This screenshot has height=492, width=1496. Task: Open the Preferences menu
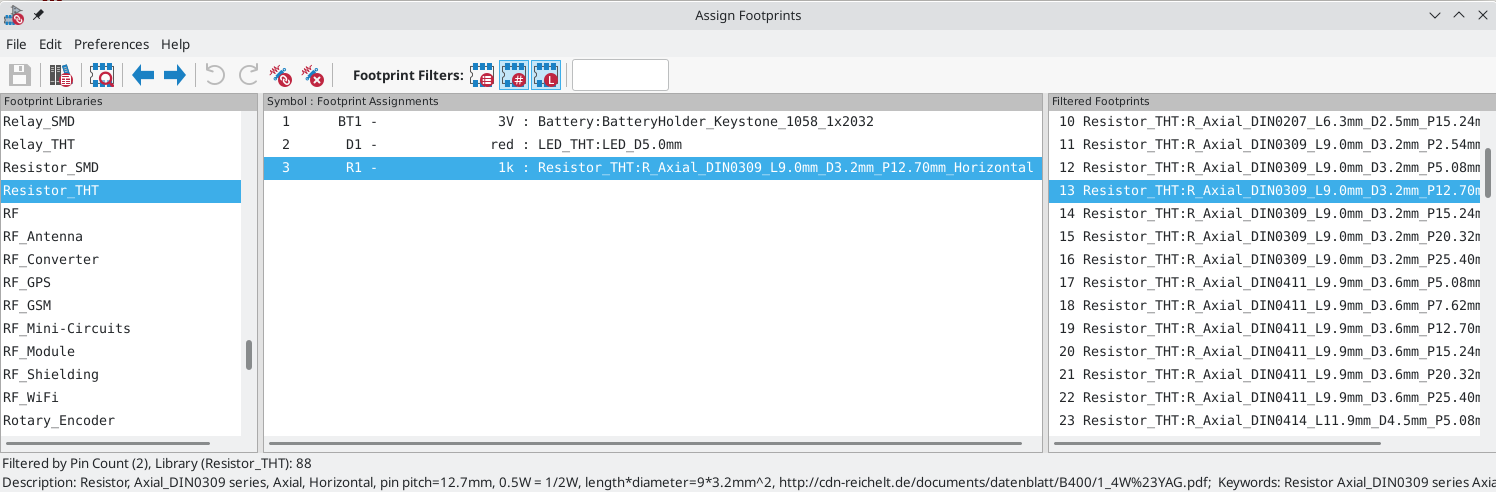pos(111,44)
